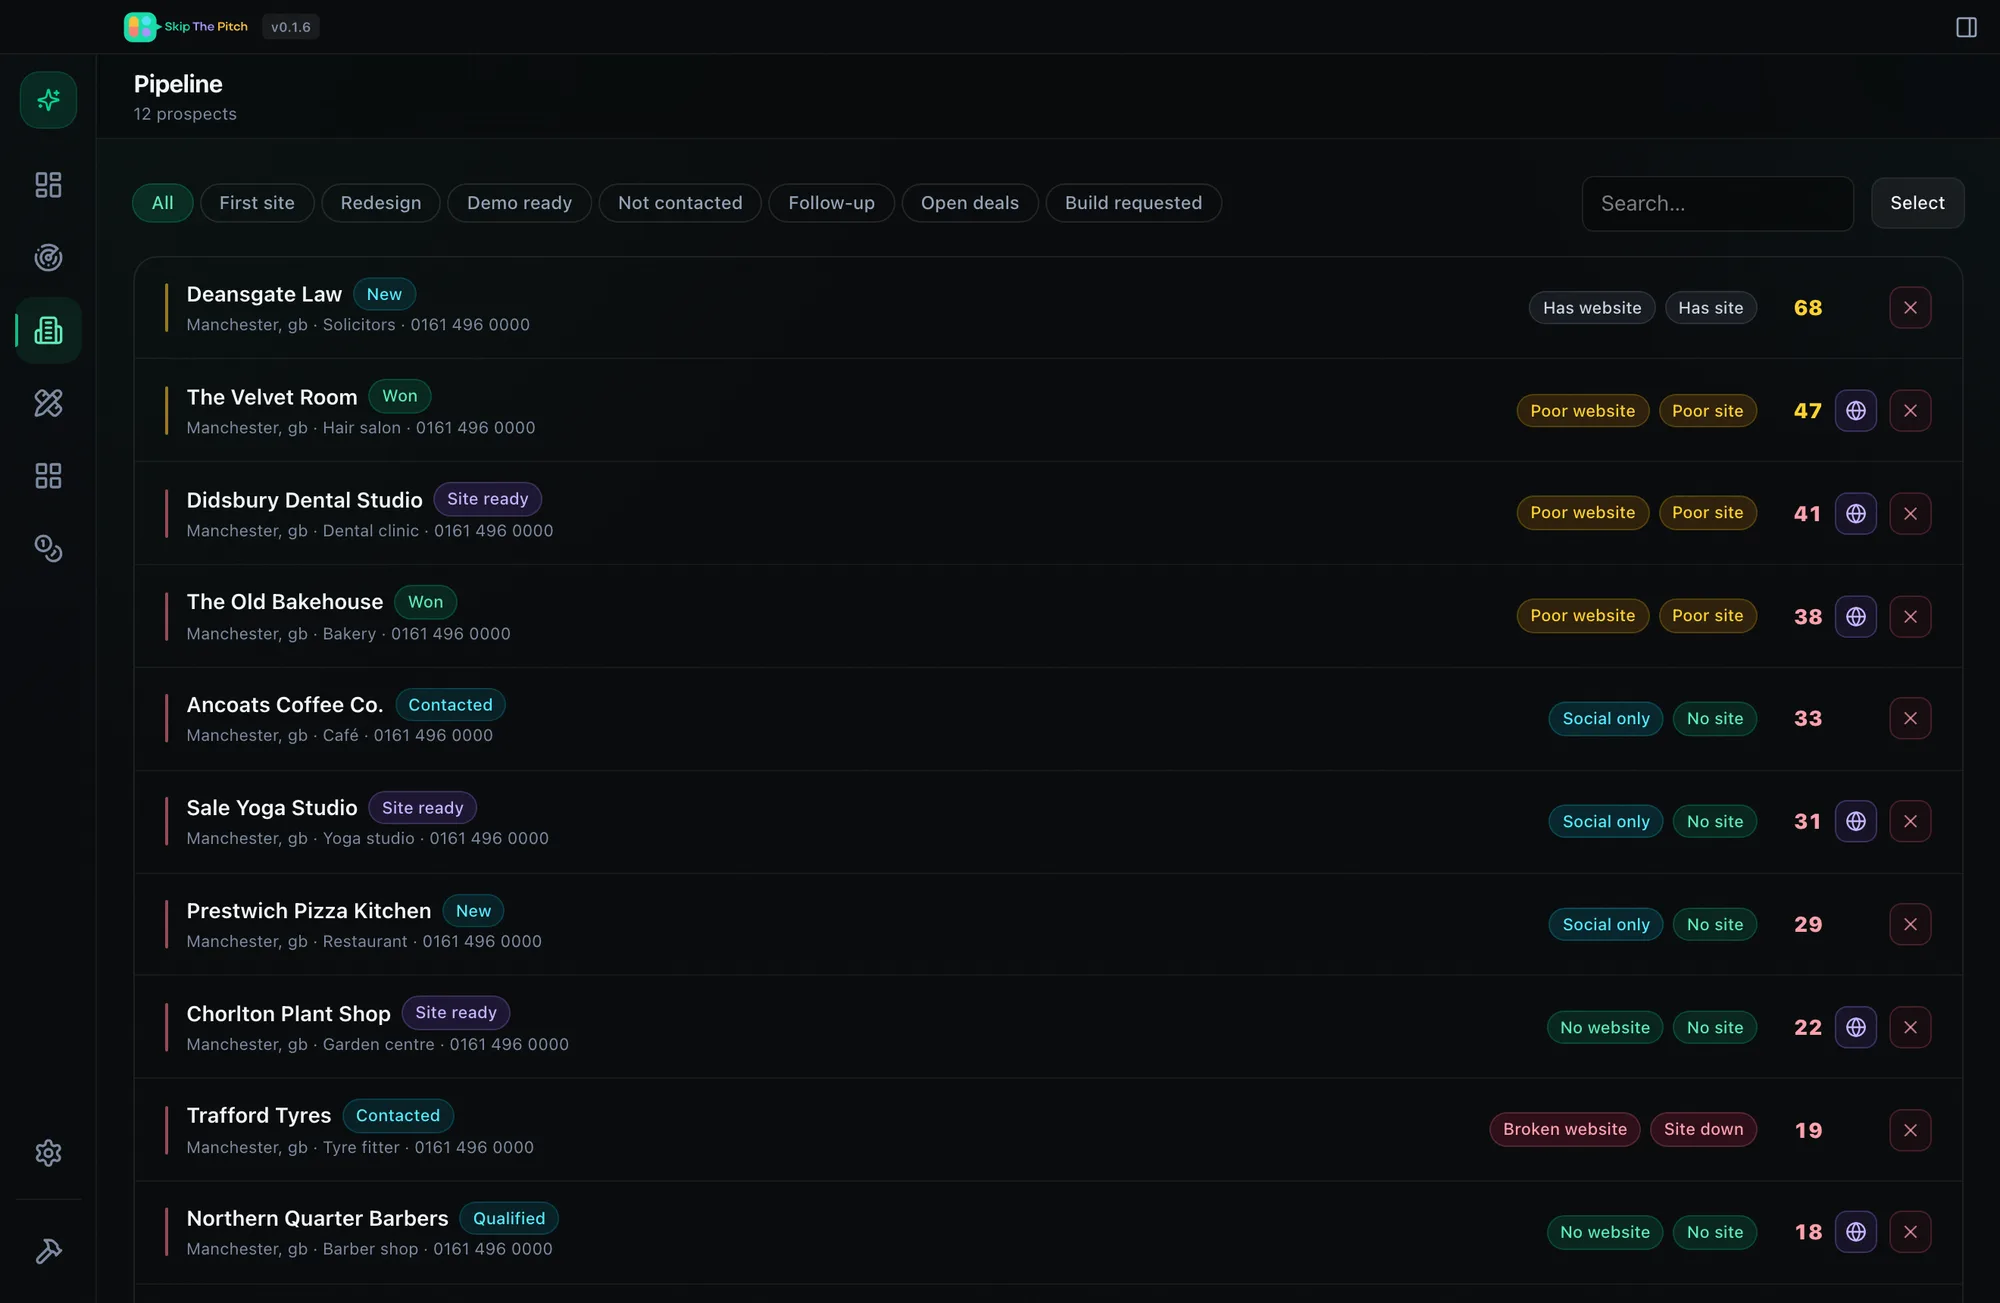Open The Velvet Room prospect
Viewport: 2000px width, 1303px height.
point(1048,411)
